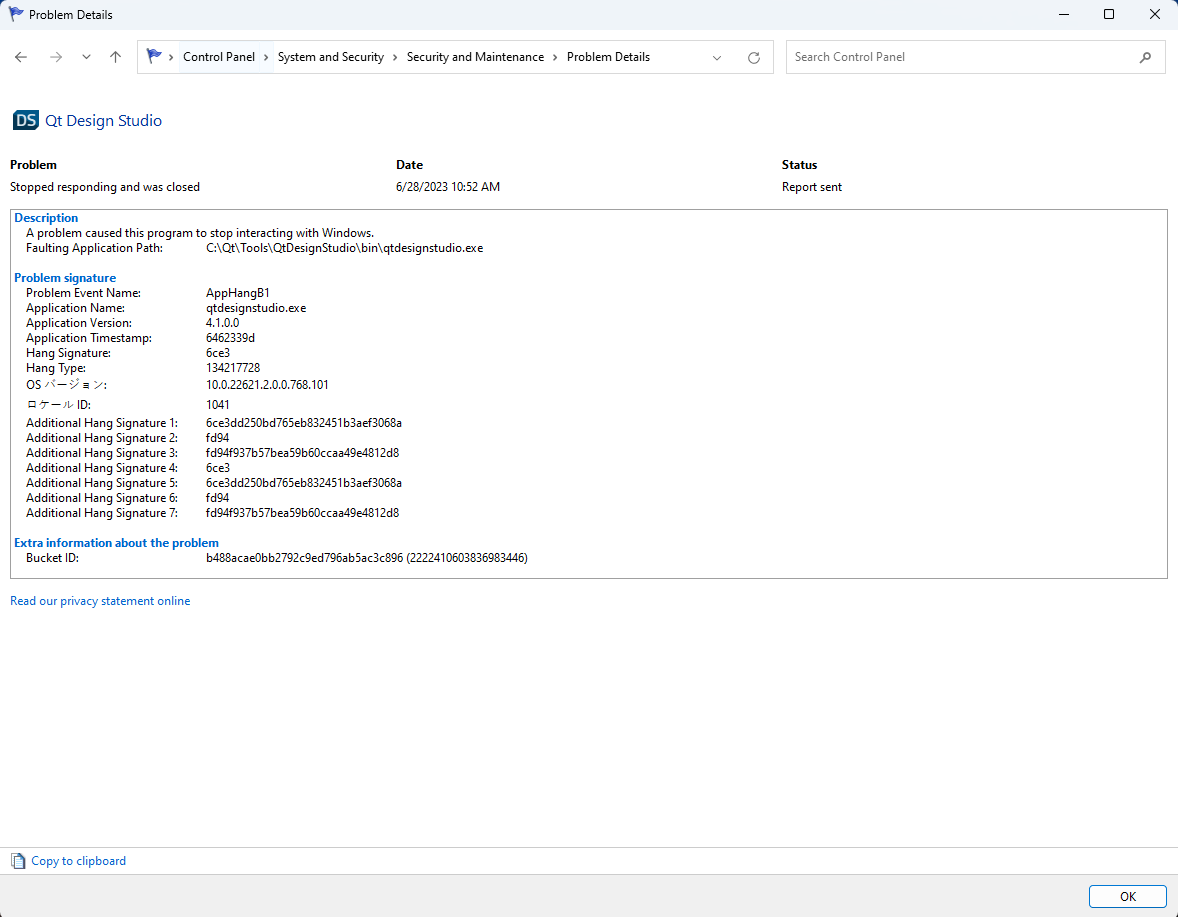The height and width of the screenshot is (917, 1178).
Task: Click the AppHangB1 event name value
Action: tap(237, 293)
